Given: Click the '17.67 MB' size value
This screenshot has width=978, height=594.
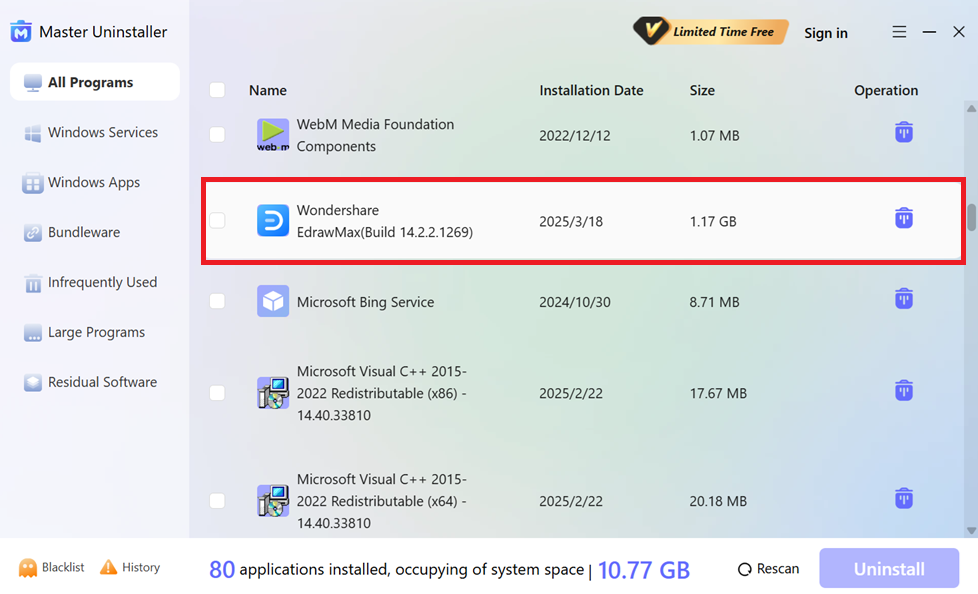Looking at the screenshot, I should 718,393.
